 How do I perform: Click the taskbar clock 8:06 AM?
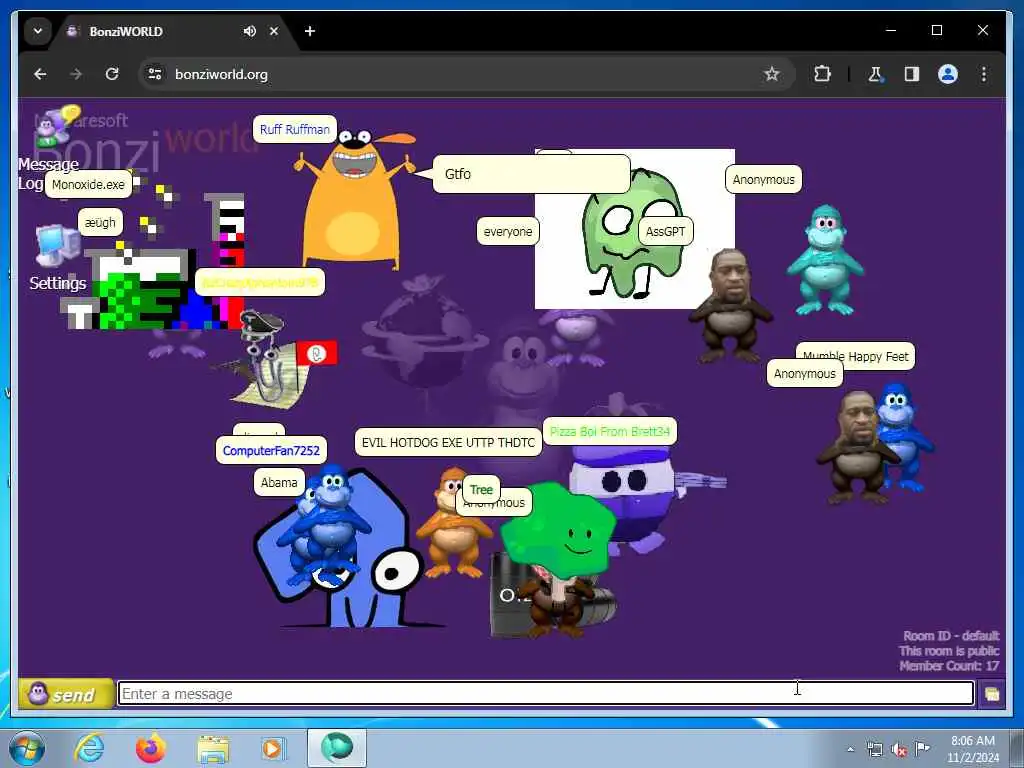pyautogui.click(x=973, y=749)
